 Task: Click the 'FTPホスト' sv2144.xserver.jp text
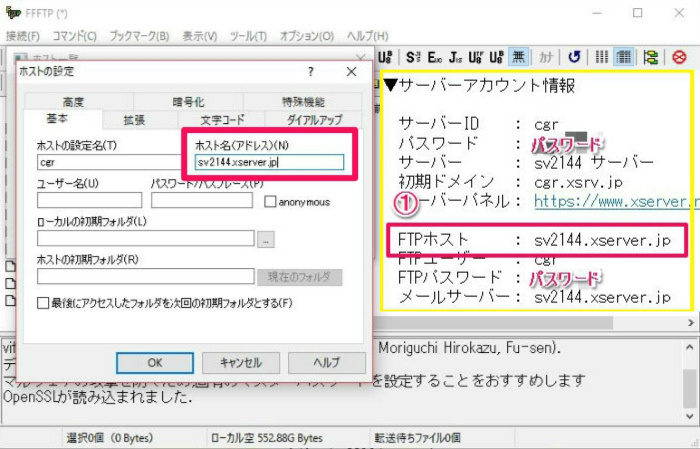(x=602, y=241)
